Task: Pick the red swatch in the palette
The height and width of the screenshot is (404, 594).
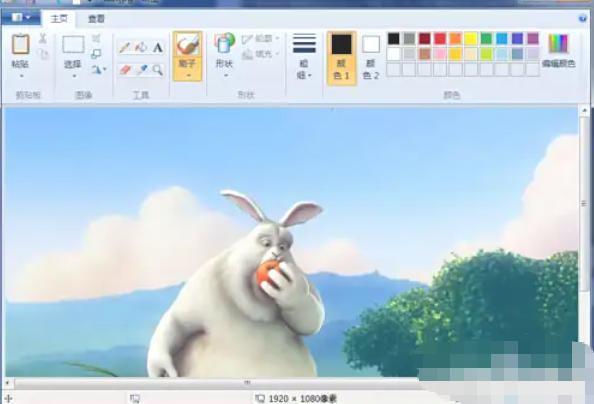Action: point(440,38)
